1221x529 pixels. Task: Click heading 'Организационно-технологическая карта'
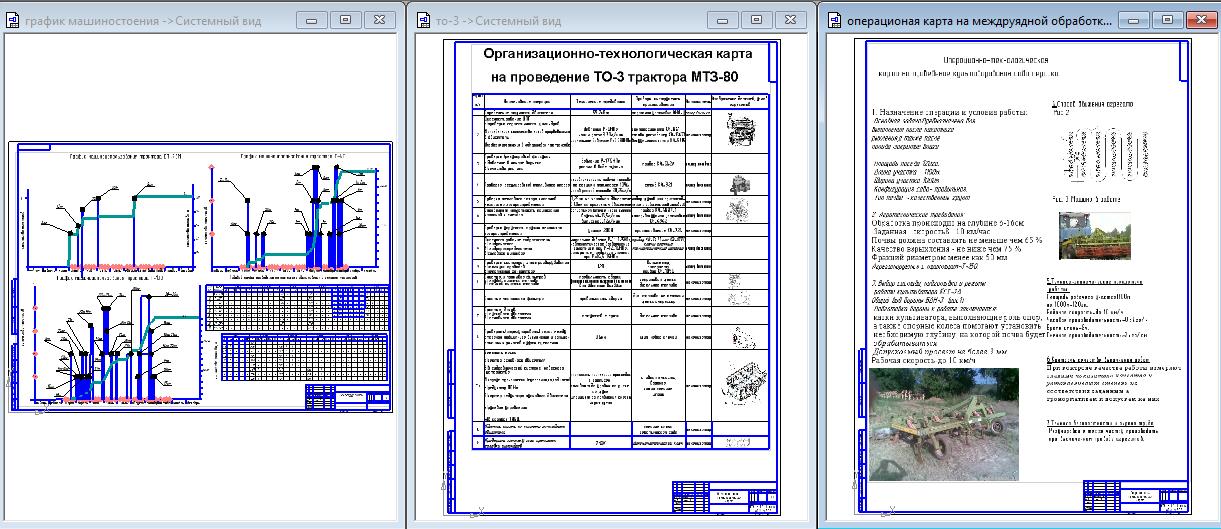tap(616, 55)
